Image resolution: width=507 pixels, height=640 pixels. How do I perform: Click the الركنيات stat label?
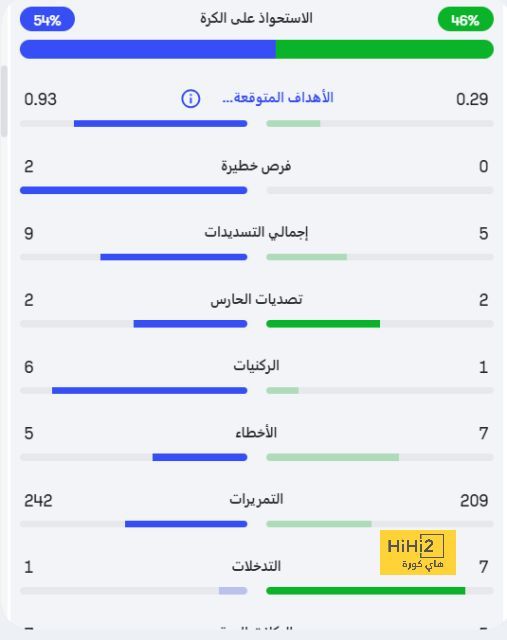click(256, 366)
